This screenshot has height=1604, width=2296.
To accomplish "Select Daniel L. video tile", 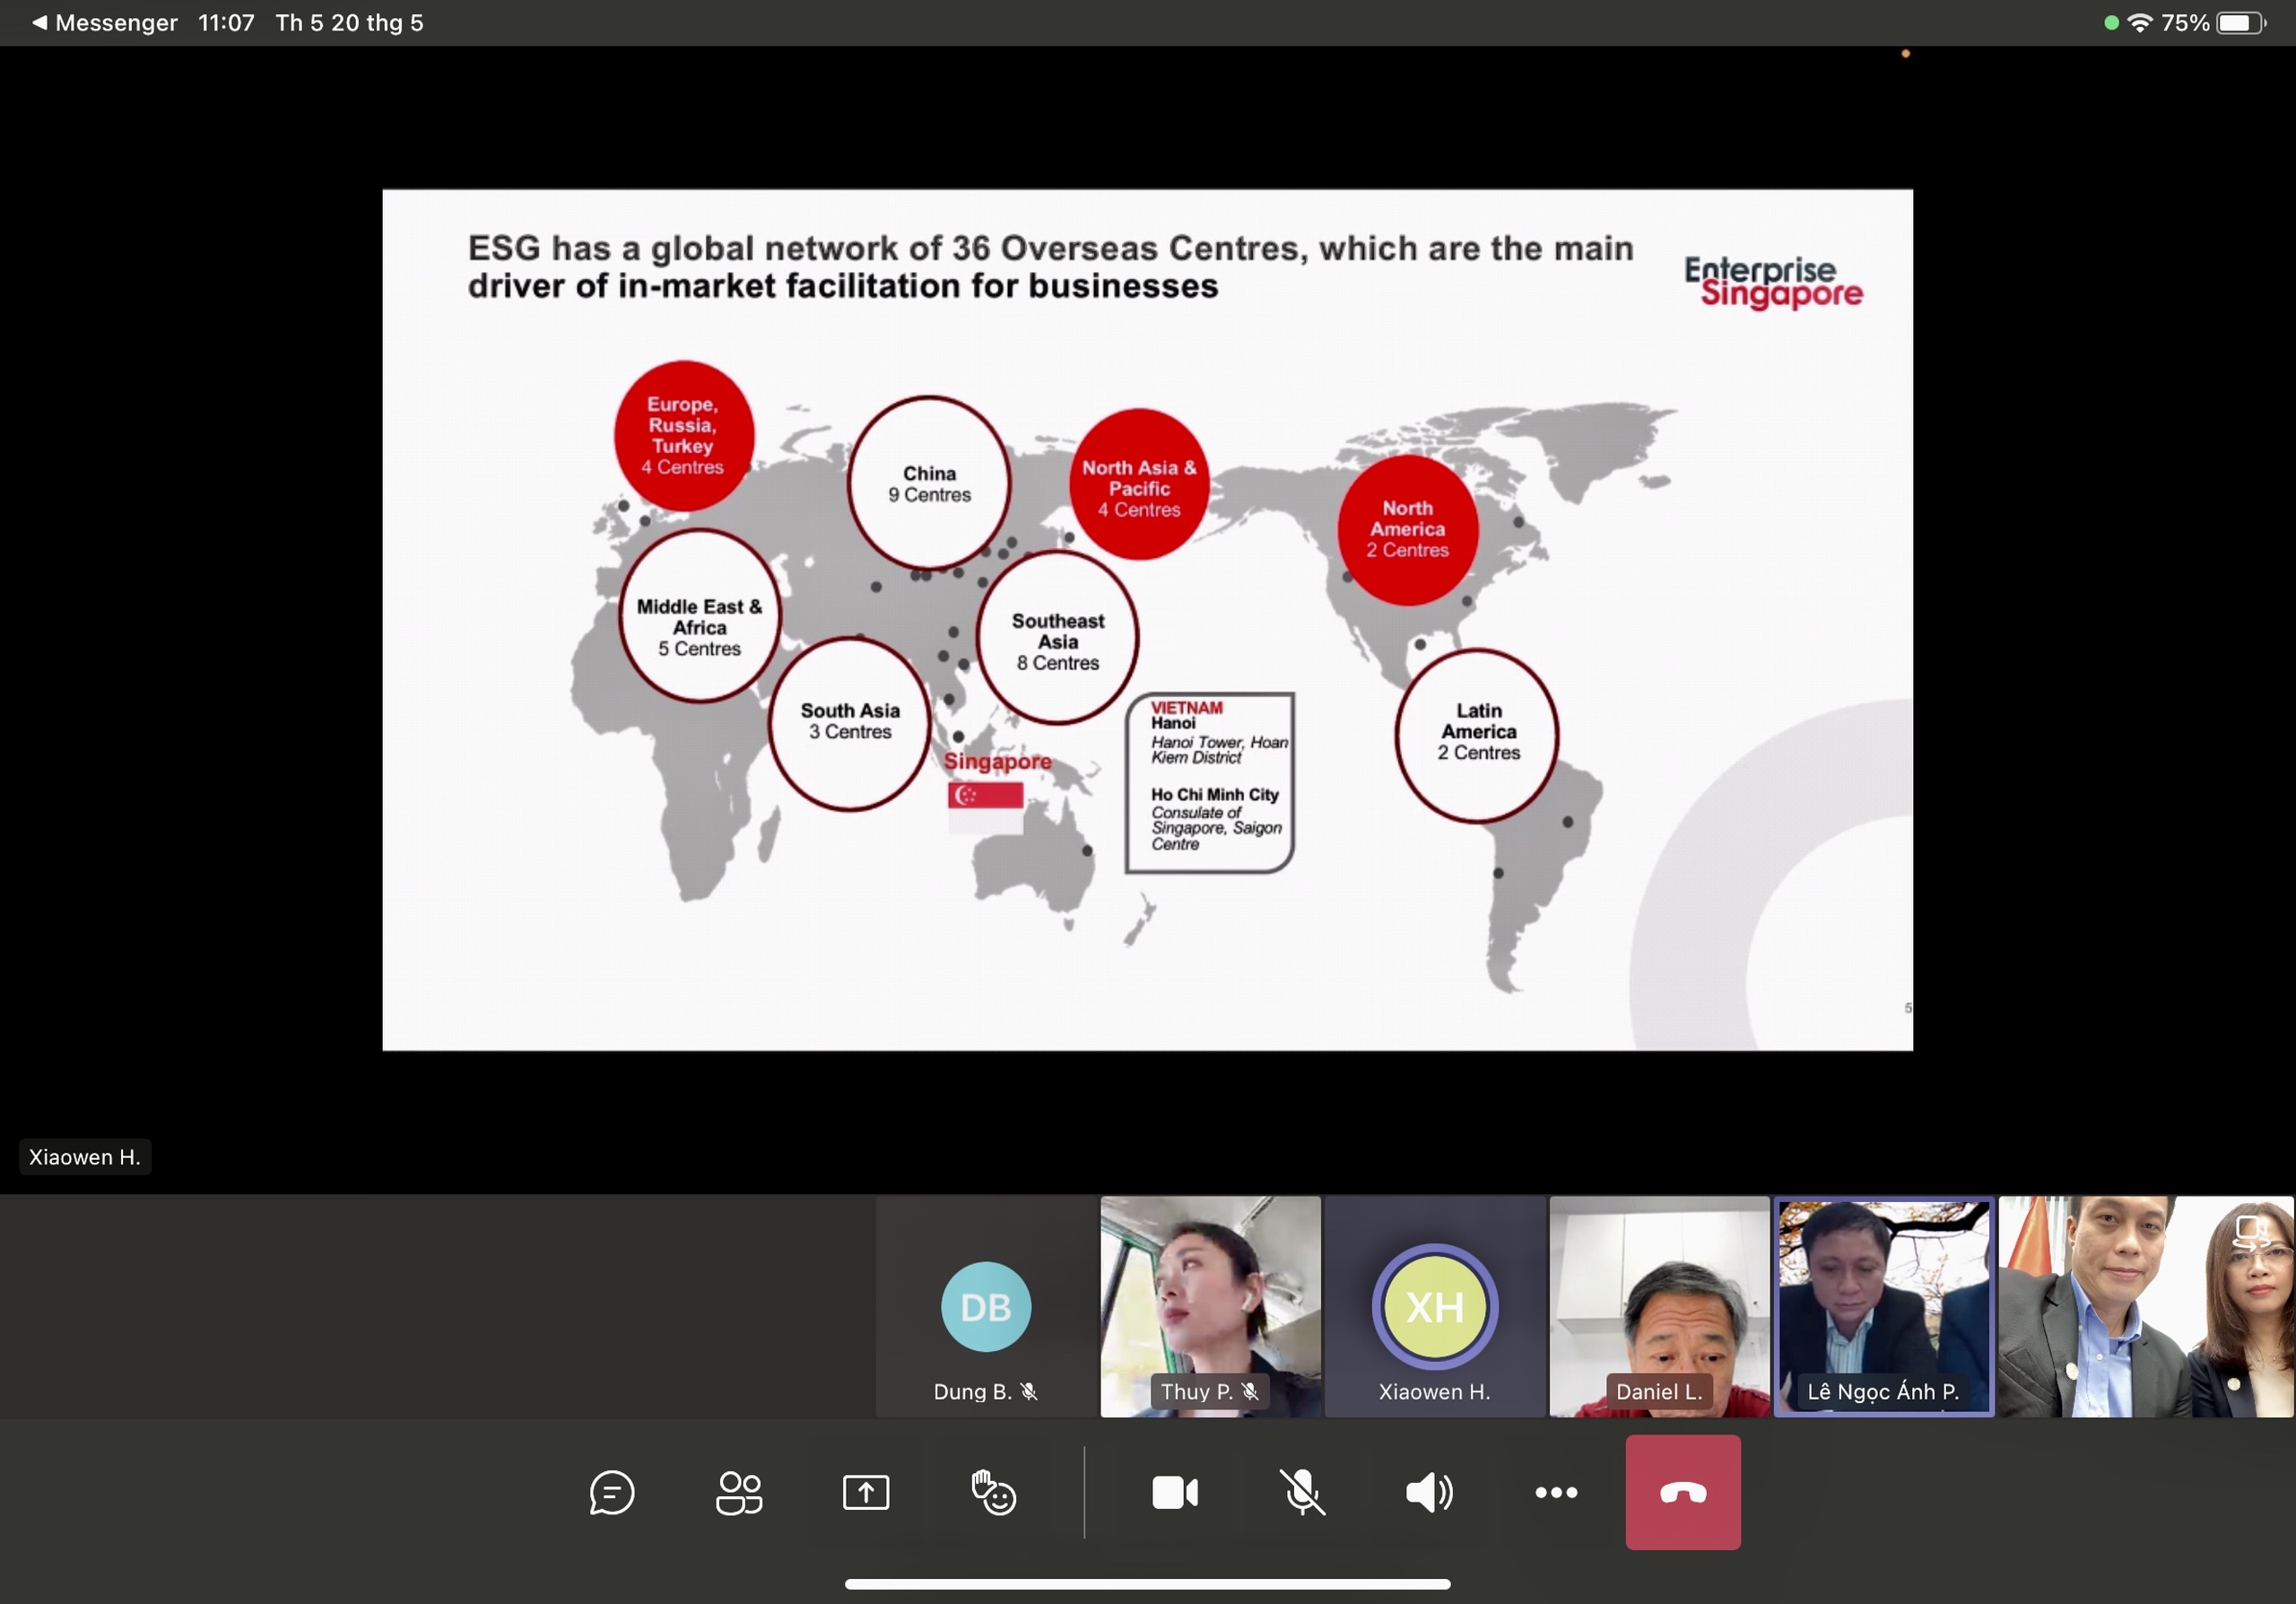I will (x=1659, y=1306).
